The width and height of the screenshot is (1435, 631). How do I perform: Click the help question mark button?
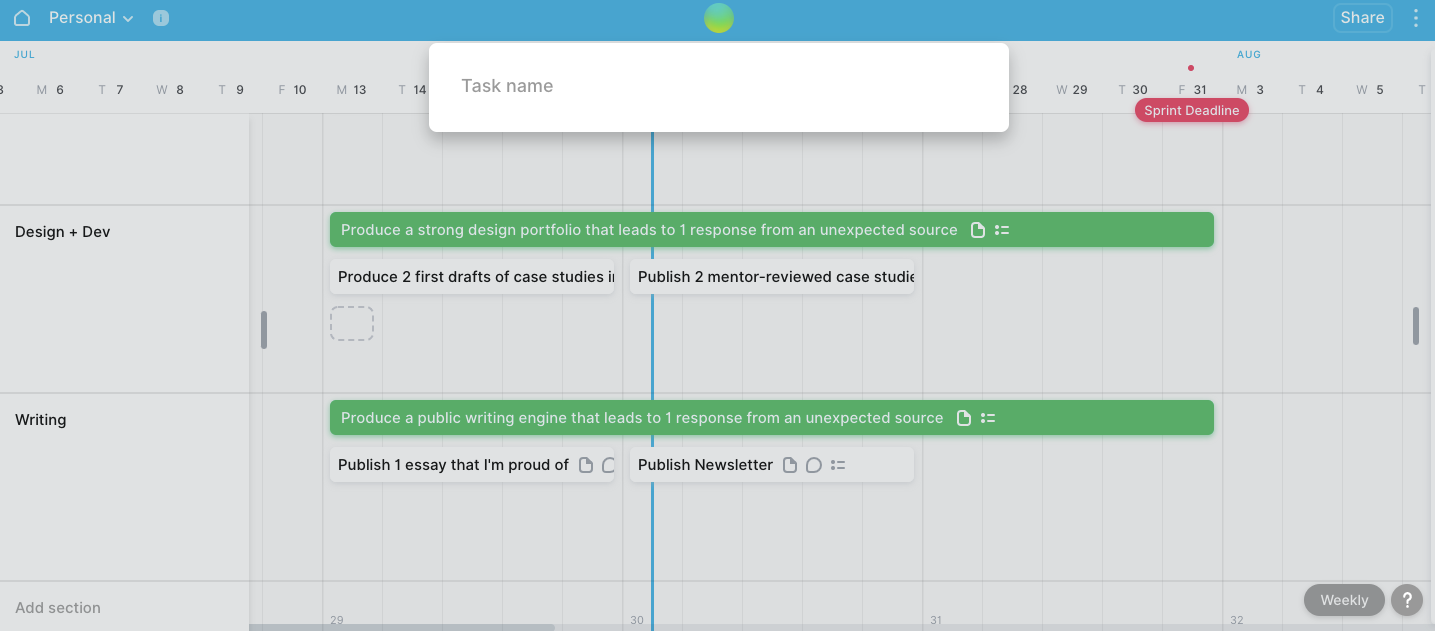[1406, 600]
